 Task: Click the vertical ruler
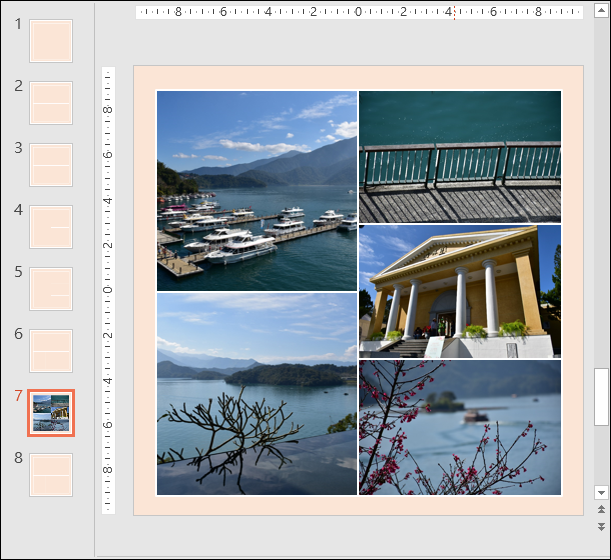tap(108, 290)
